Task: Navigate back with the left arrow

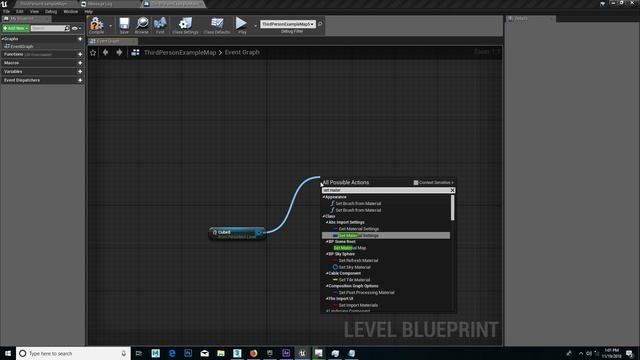Action: pos(106,52)
